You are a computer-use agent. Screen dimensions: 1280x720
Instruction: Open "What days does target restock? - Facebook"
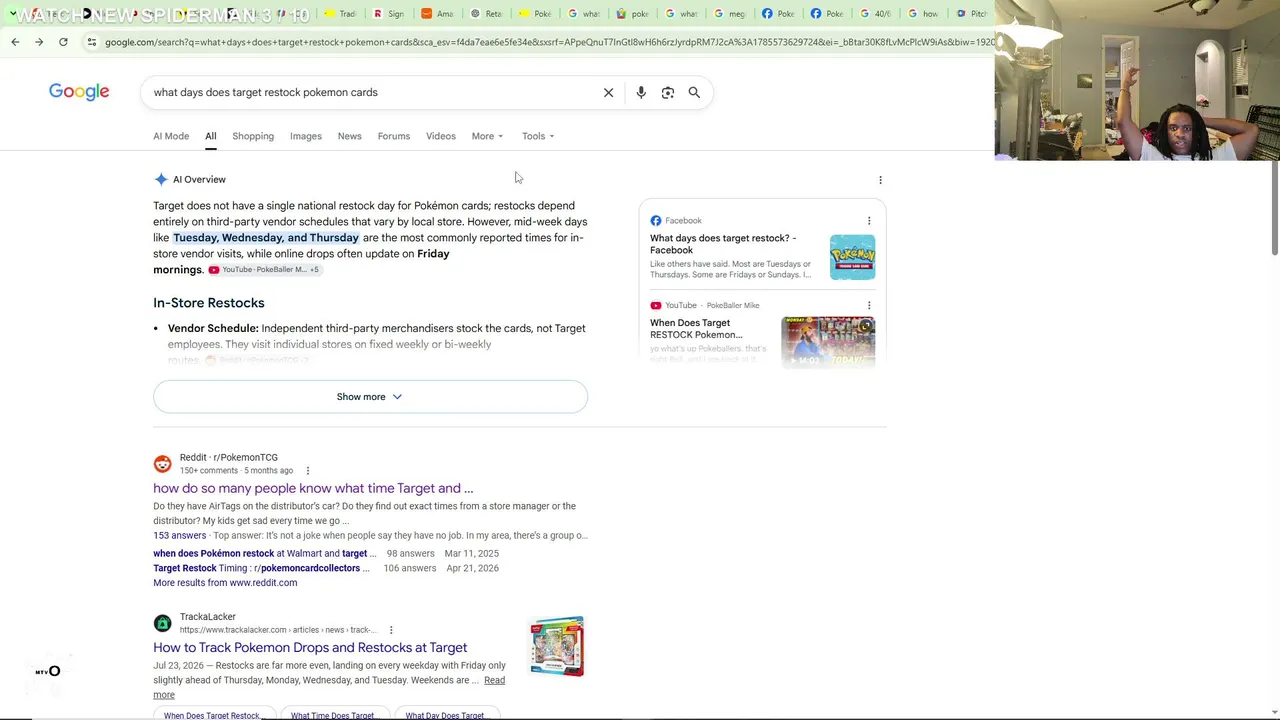723,244
